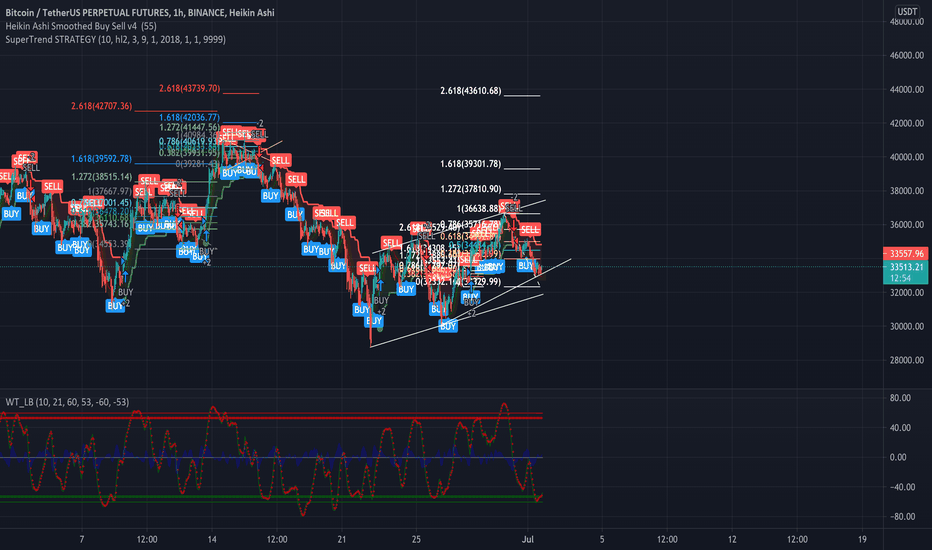Click the 46000.00 price axis value
Image resolution: width=932 pixels, height=550 pixels.
coord(906,55)
